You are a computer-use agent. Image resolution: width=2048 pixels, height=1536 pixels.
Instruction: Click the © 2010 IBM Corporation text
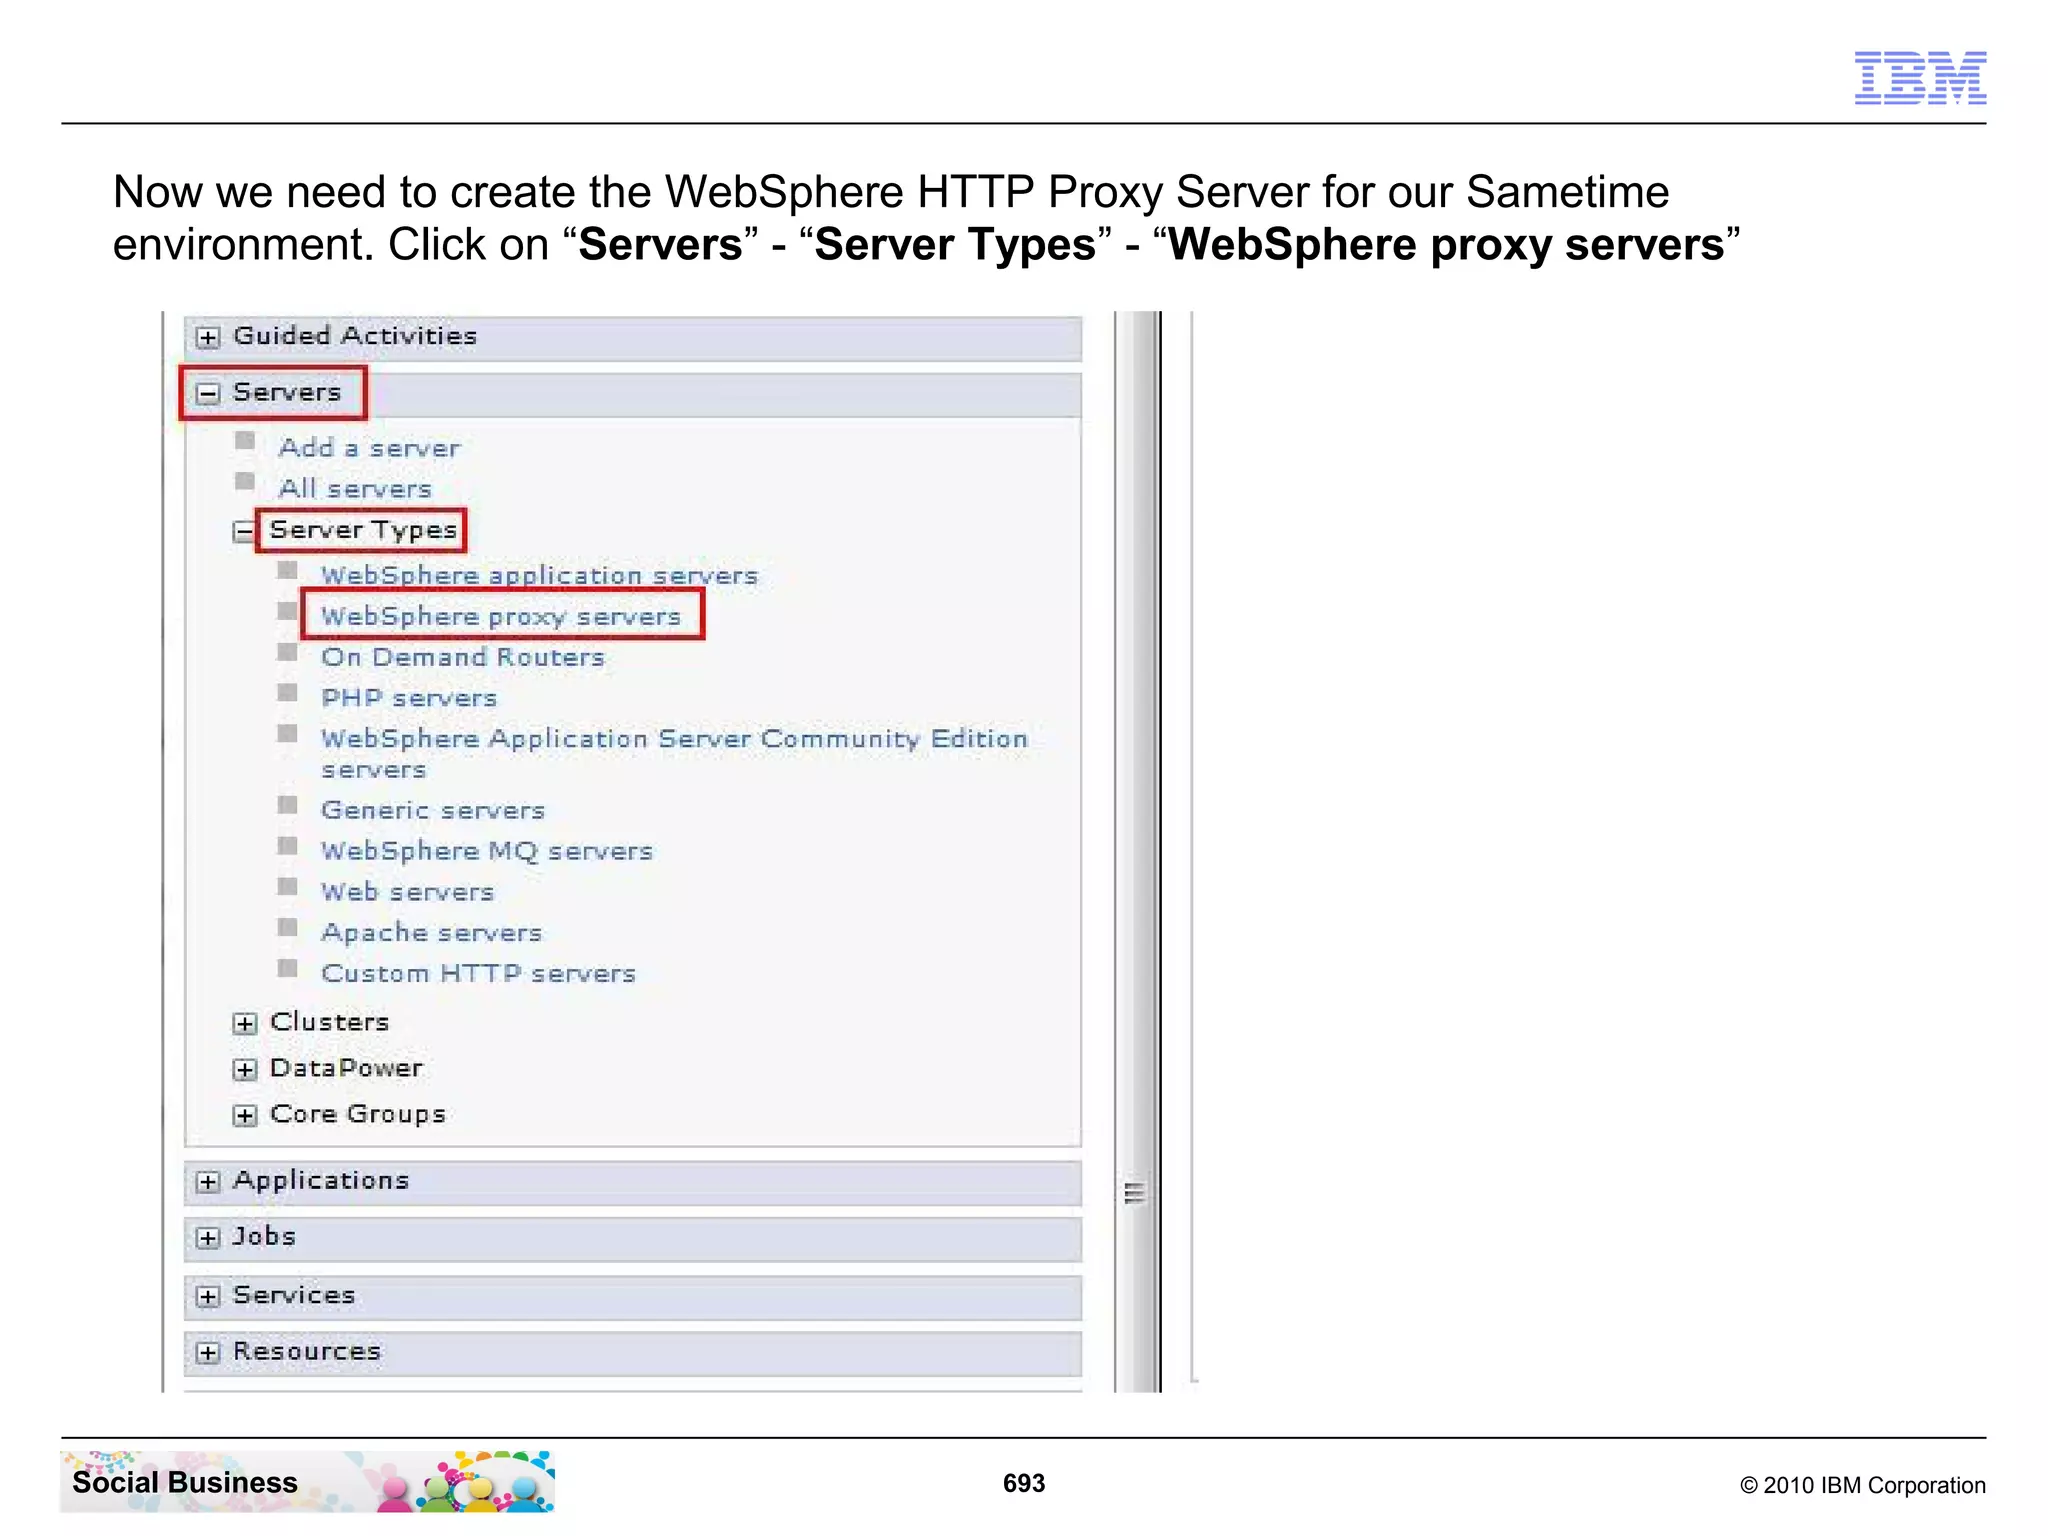point(1863,1485)
